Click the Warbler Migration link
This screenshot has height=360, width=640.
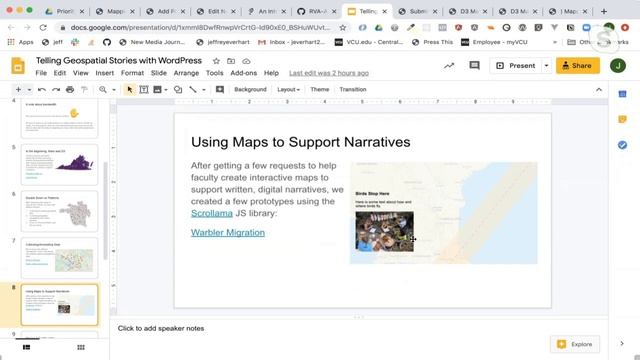click(228, 233)
